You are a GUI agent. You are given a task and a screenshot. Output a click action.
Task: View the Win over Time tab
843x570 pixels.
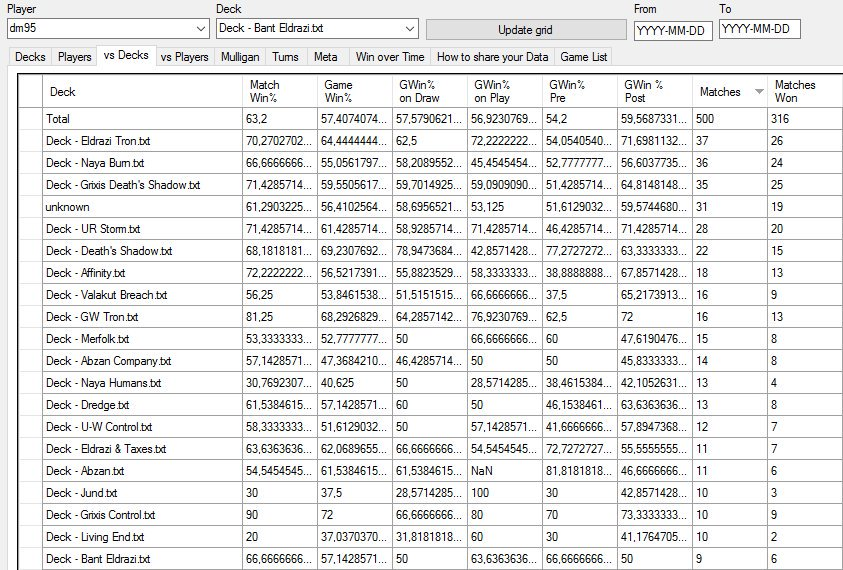[x=390, y=57]
